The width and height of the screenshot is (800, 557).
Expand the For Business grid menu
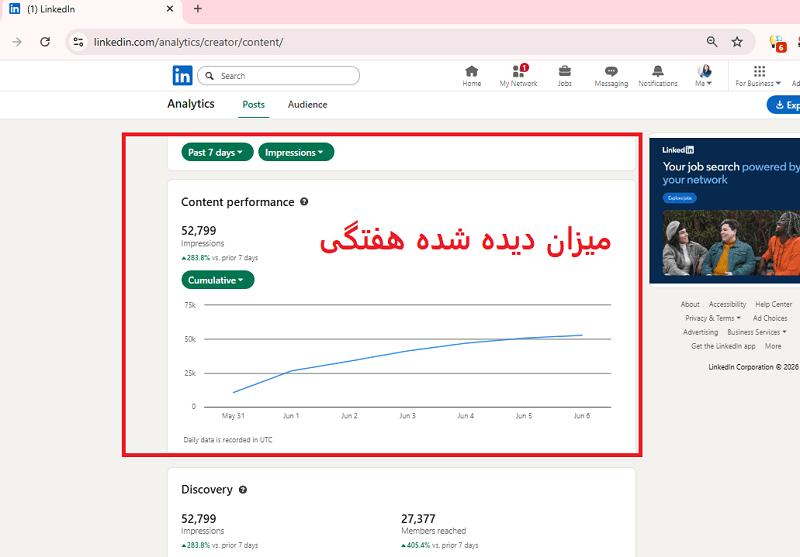pos(758,76)
